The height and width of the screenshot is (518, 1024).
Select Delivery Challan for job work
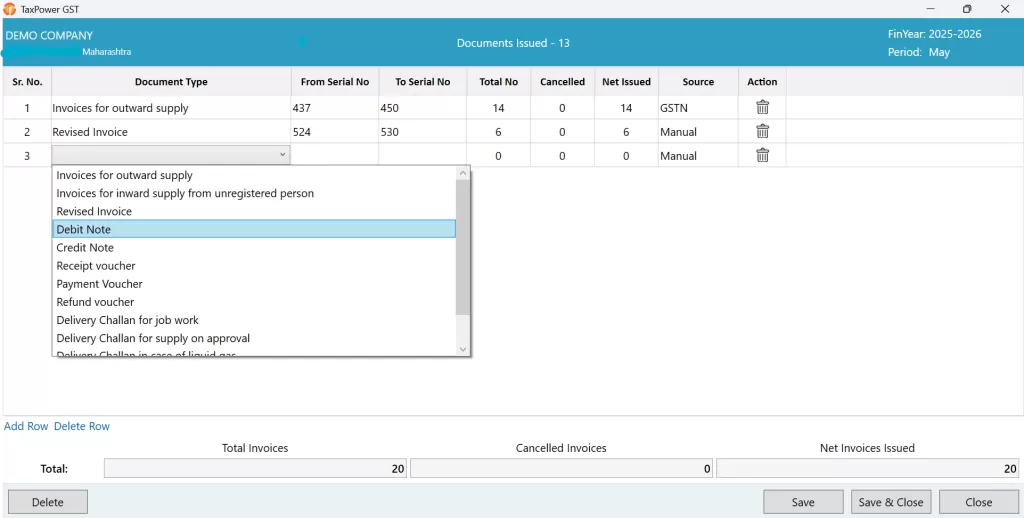point(254,320)
